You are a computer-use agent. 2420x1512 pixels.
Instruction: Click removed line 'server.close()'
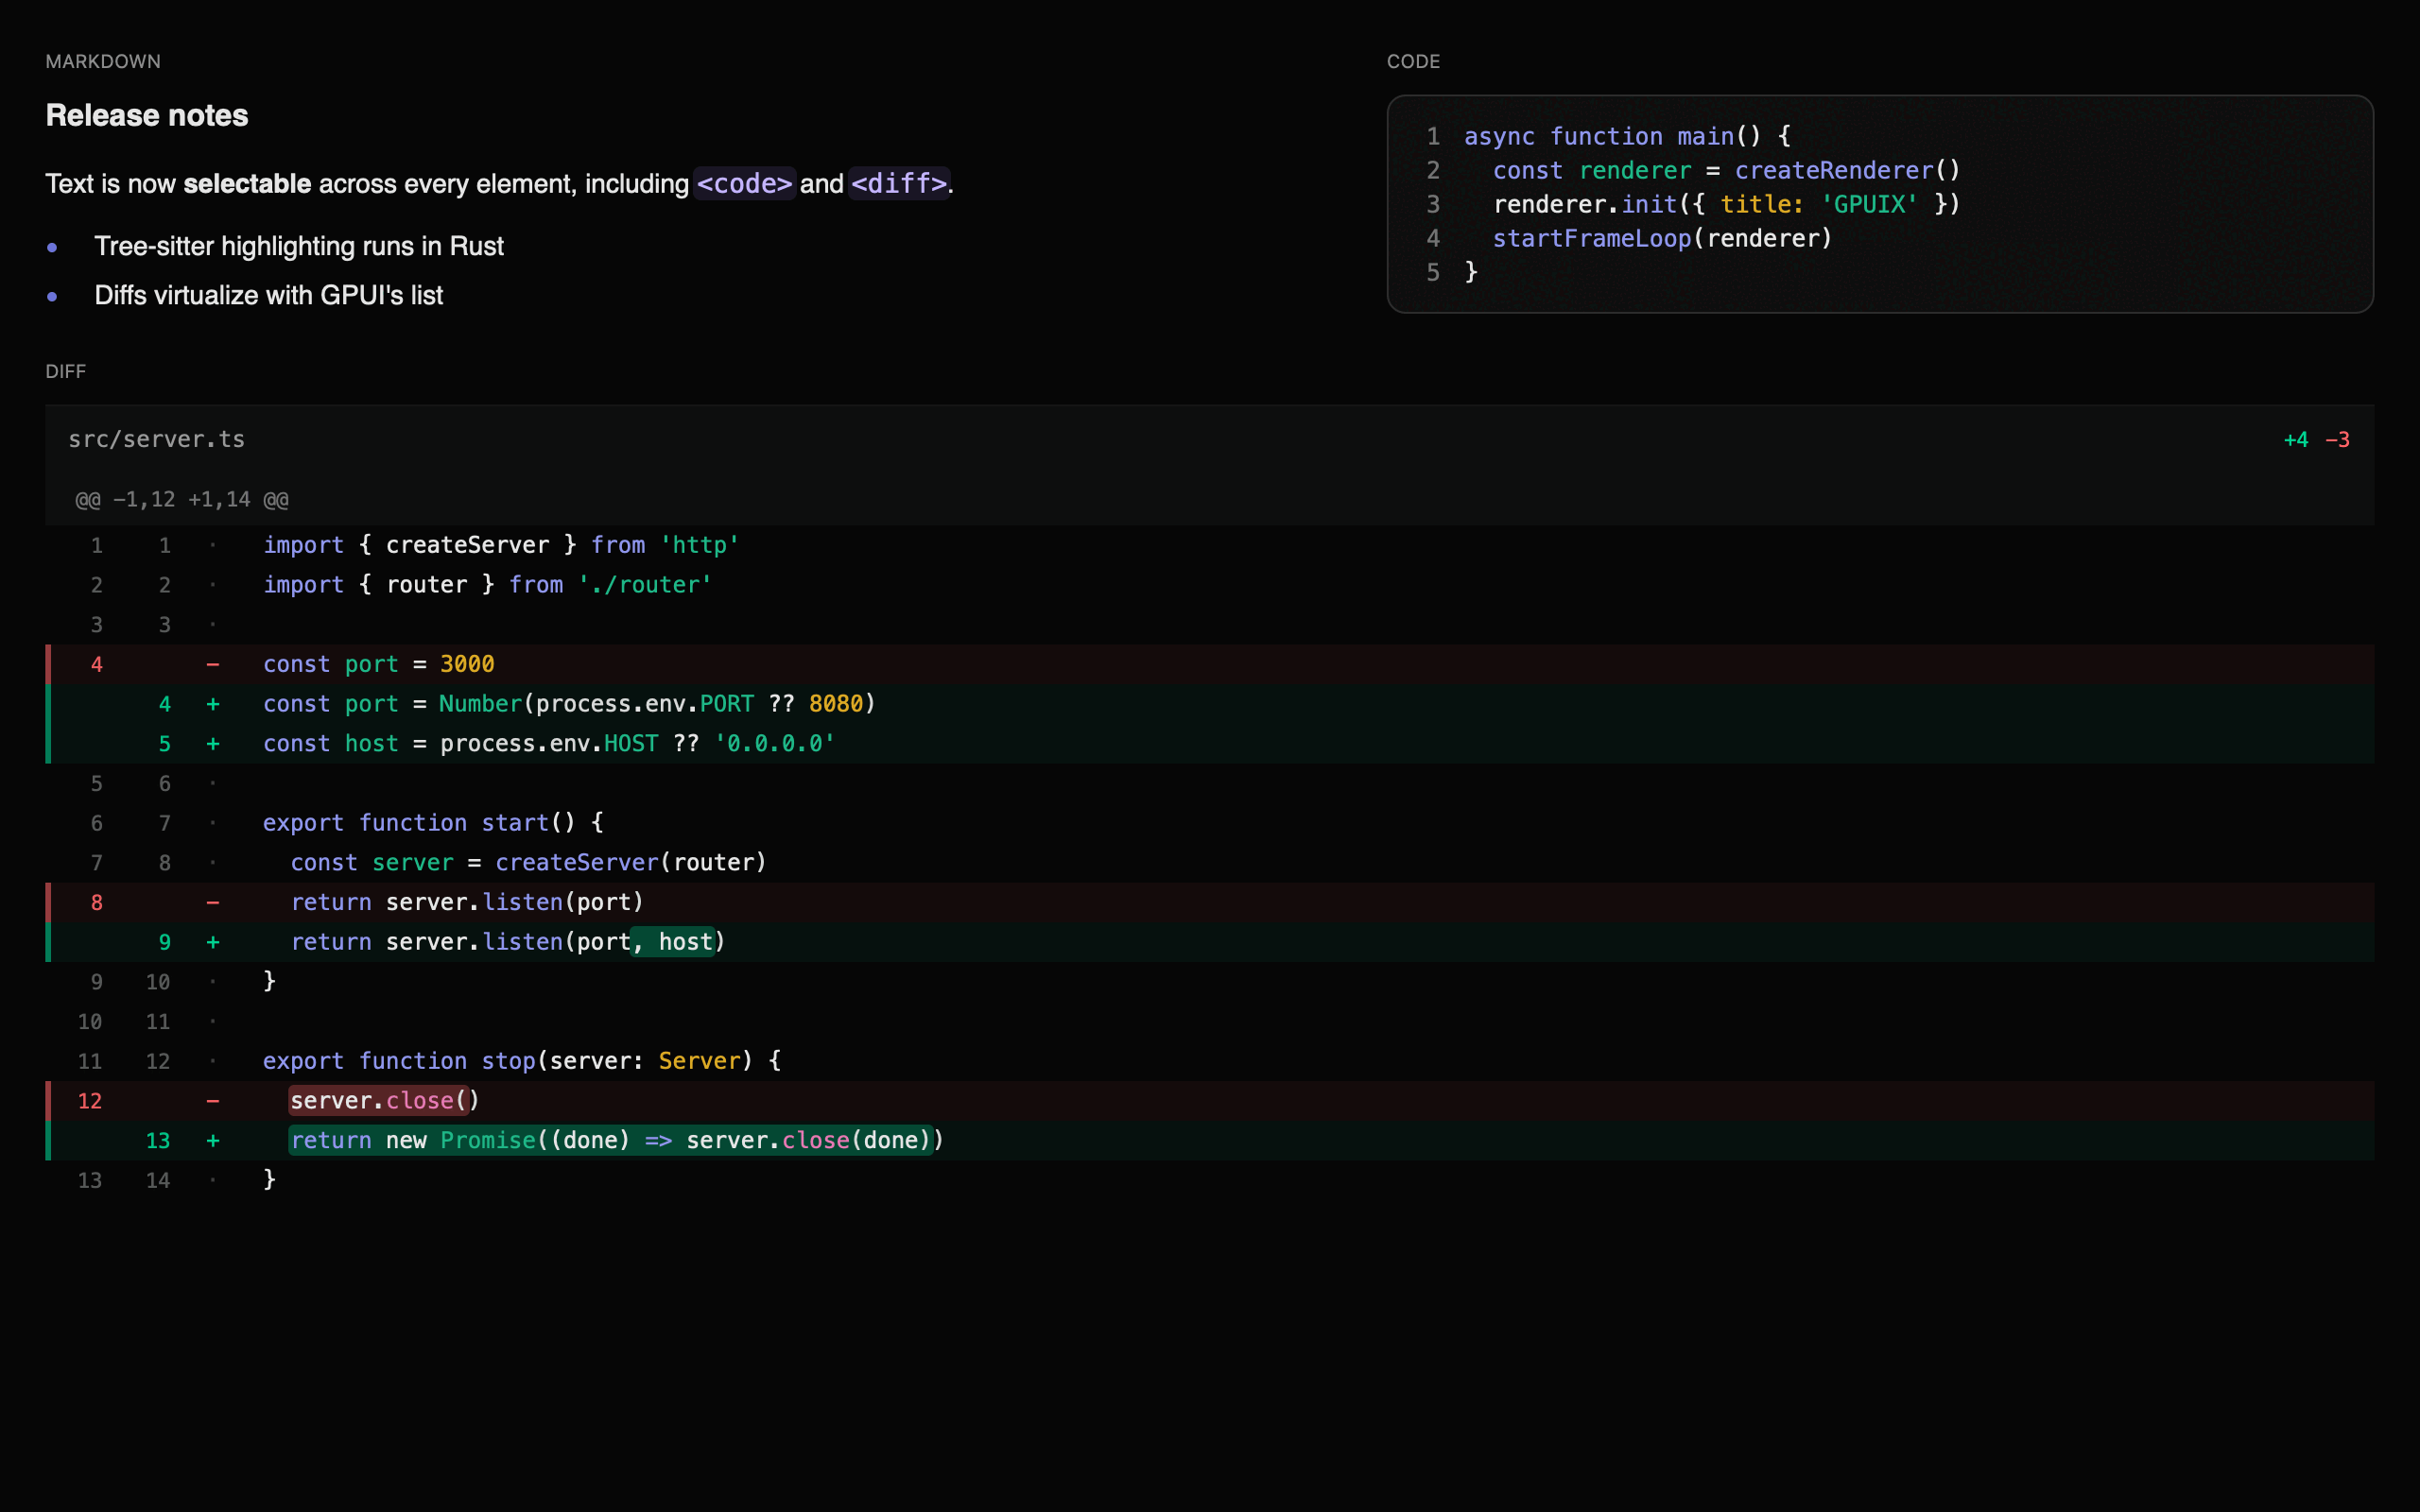(x=1210, y=1101)
